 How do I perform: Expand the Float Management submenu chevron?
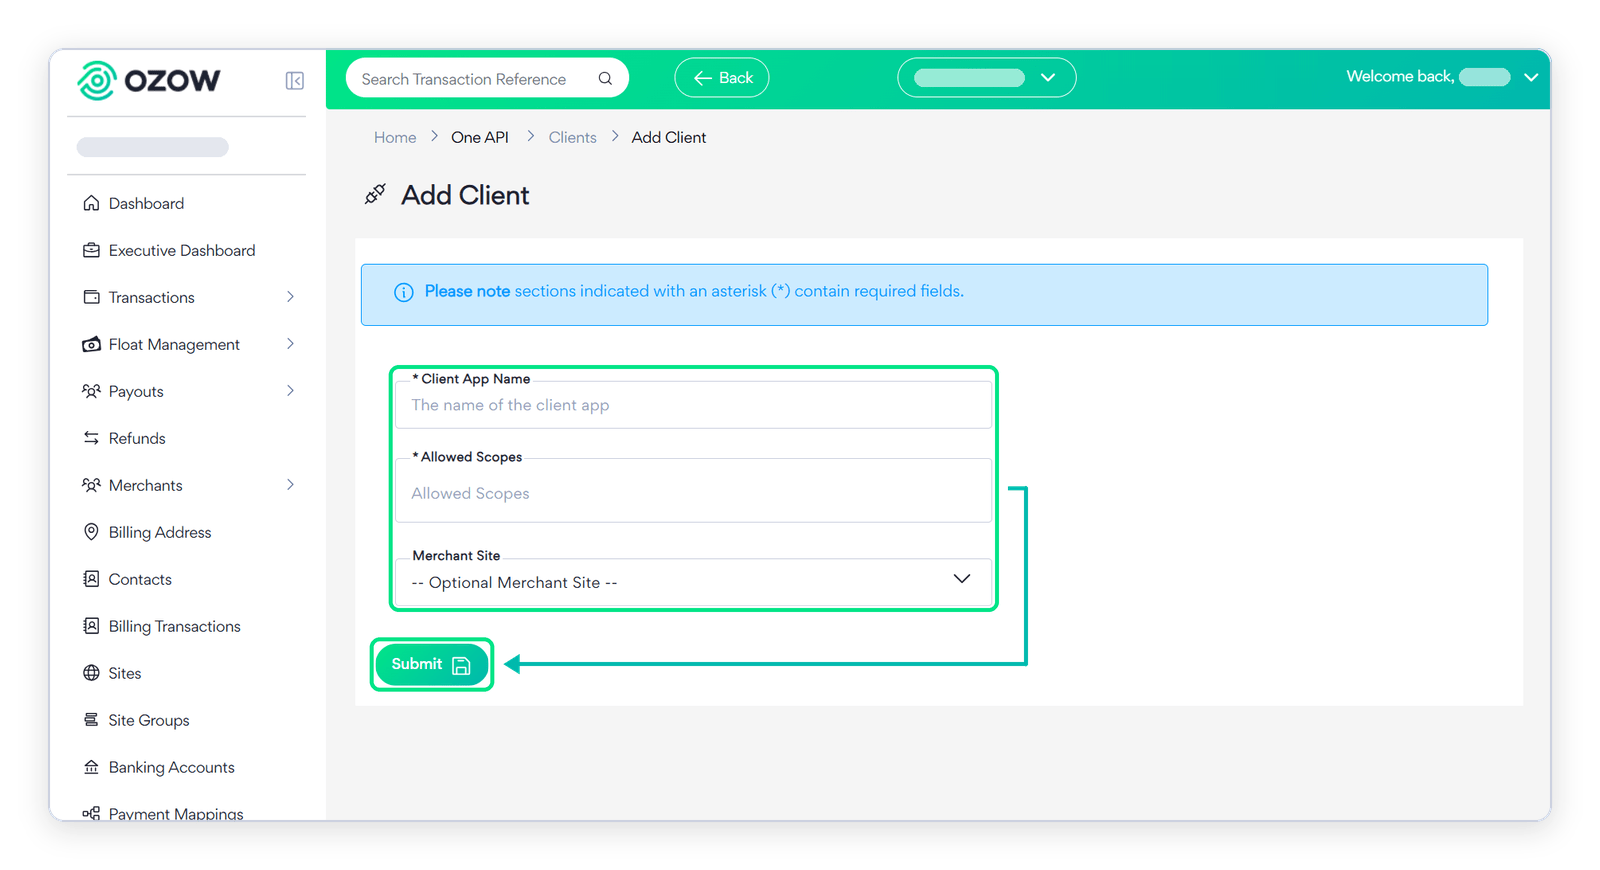(x=290, y=344)
